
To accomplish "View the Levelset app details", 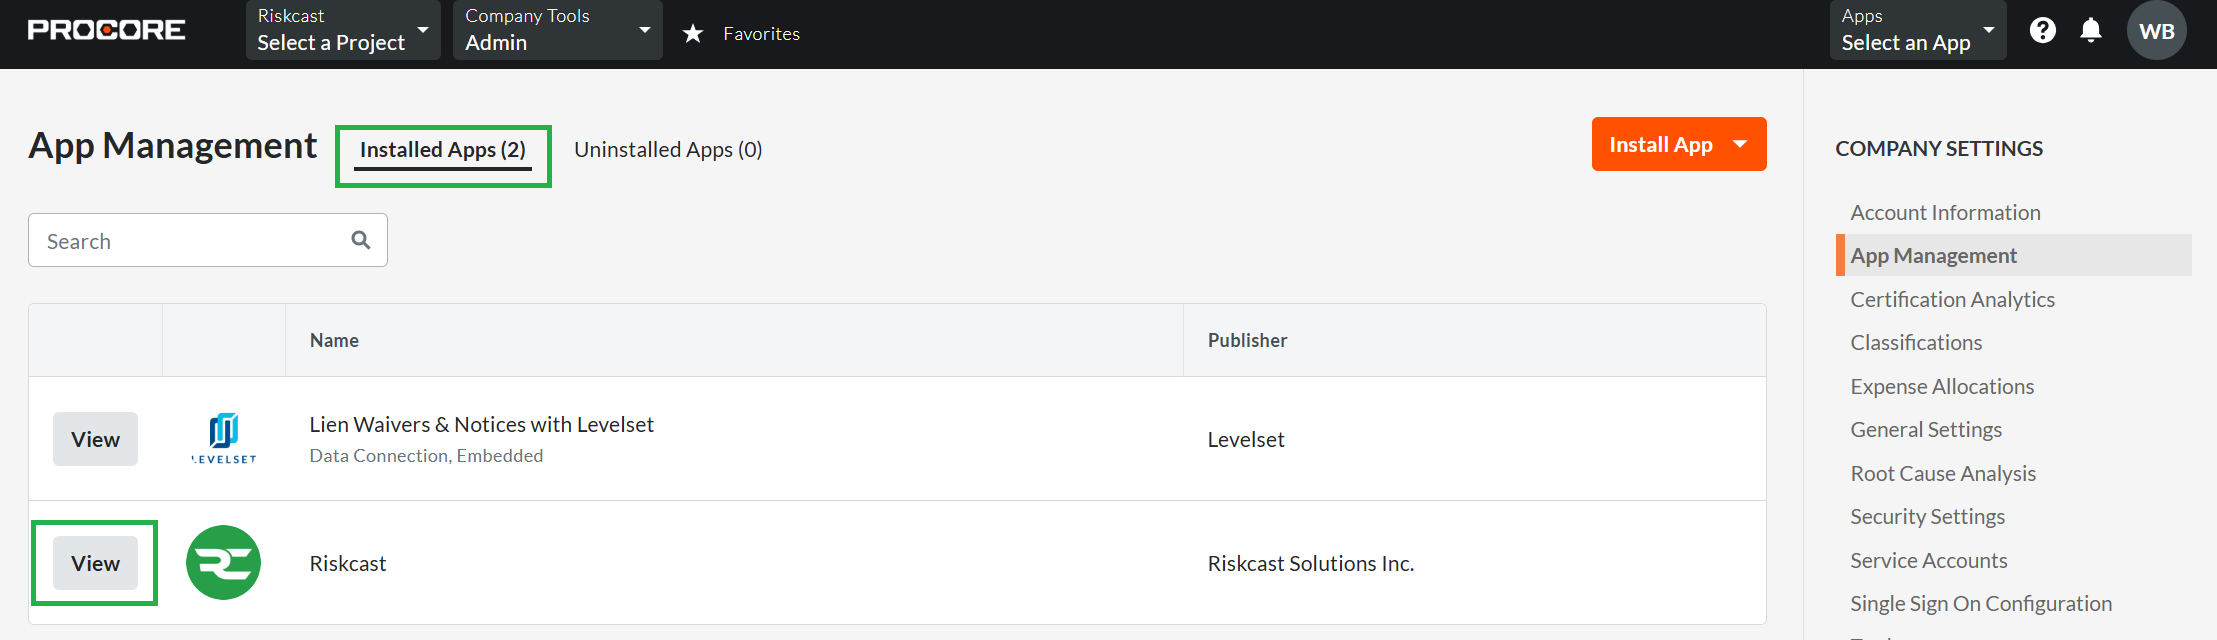I will click(x=95, y=439).
